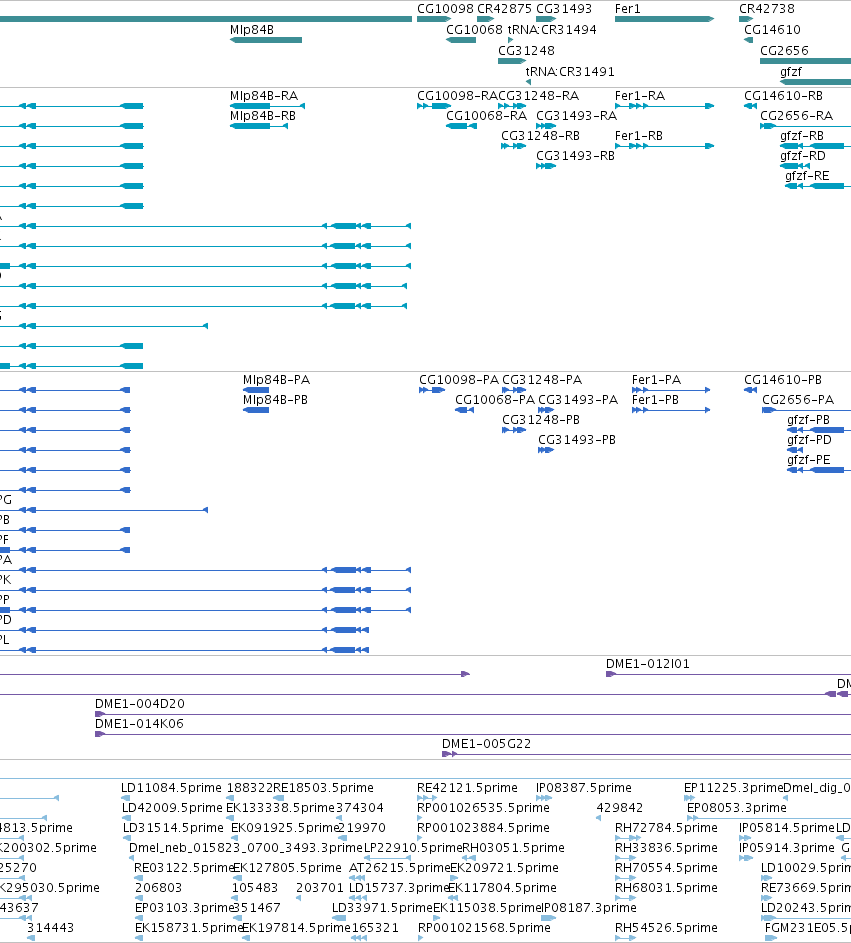Select the Mlp84B gene feature

266,40
